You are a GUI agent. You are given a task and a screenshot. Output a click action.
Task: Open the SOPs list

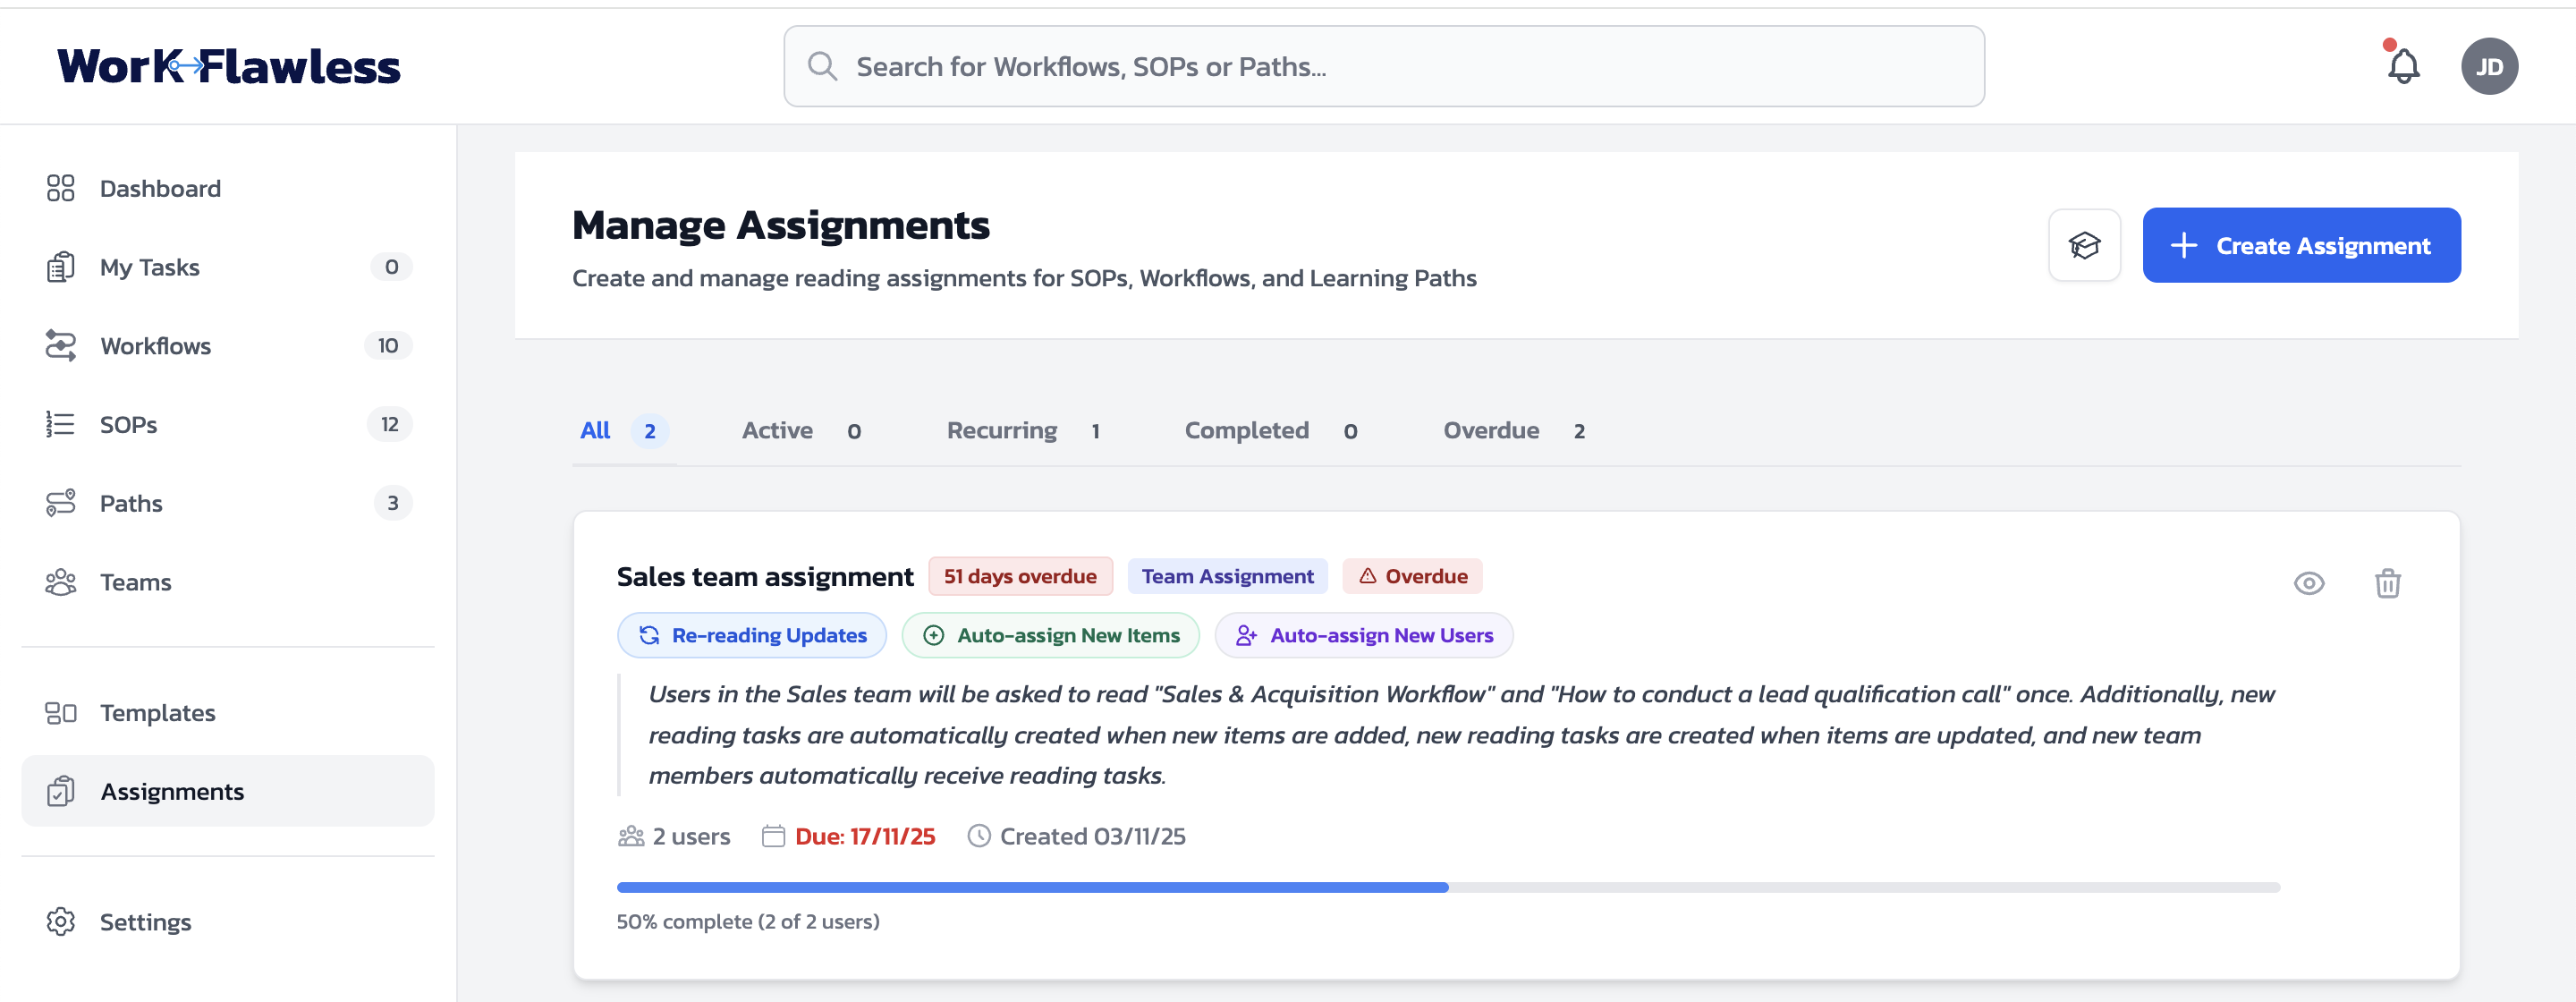(x=128, y=424)
